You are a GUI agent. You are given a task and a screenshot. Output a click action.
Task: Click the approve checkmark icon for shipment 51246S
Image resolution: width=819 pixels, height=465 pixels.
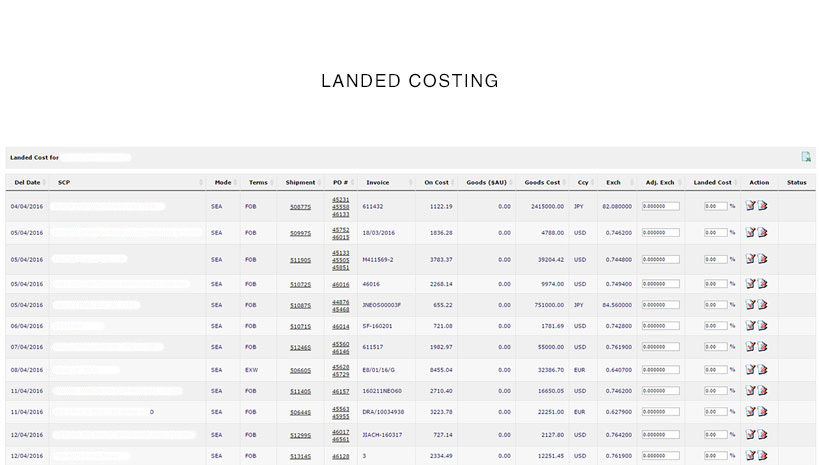[x=751, y=346]
